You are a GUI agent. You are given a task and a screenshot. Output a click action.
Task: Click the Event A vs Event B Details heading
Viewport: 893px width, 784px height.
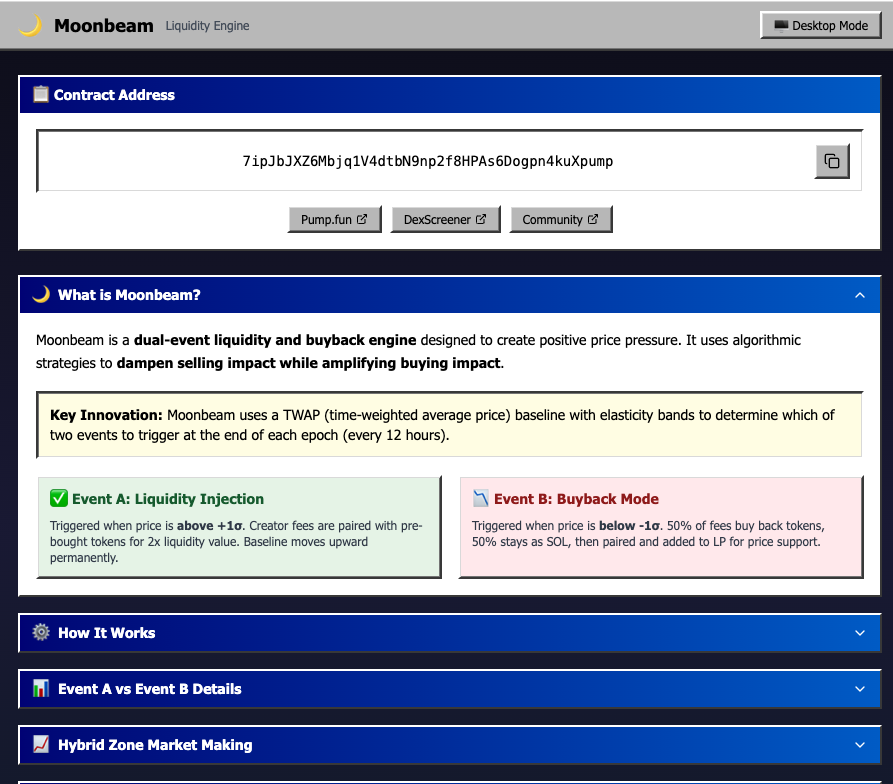tap(150, 689)
